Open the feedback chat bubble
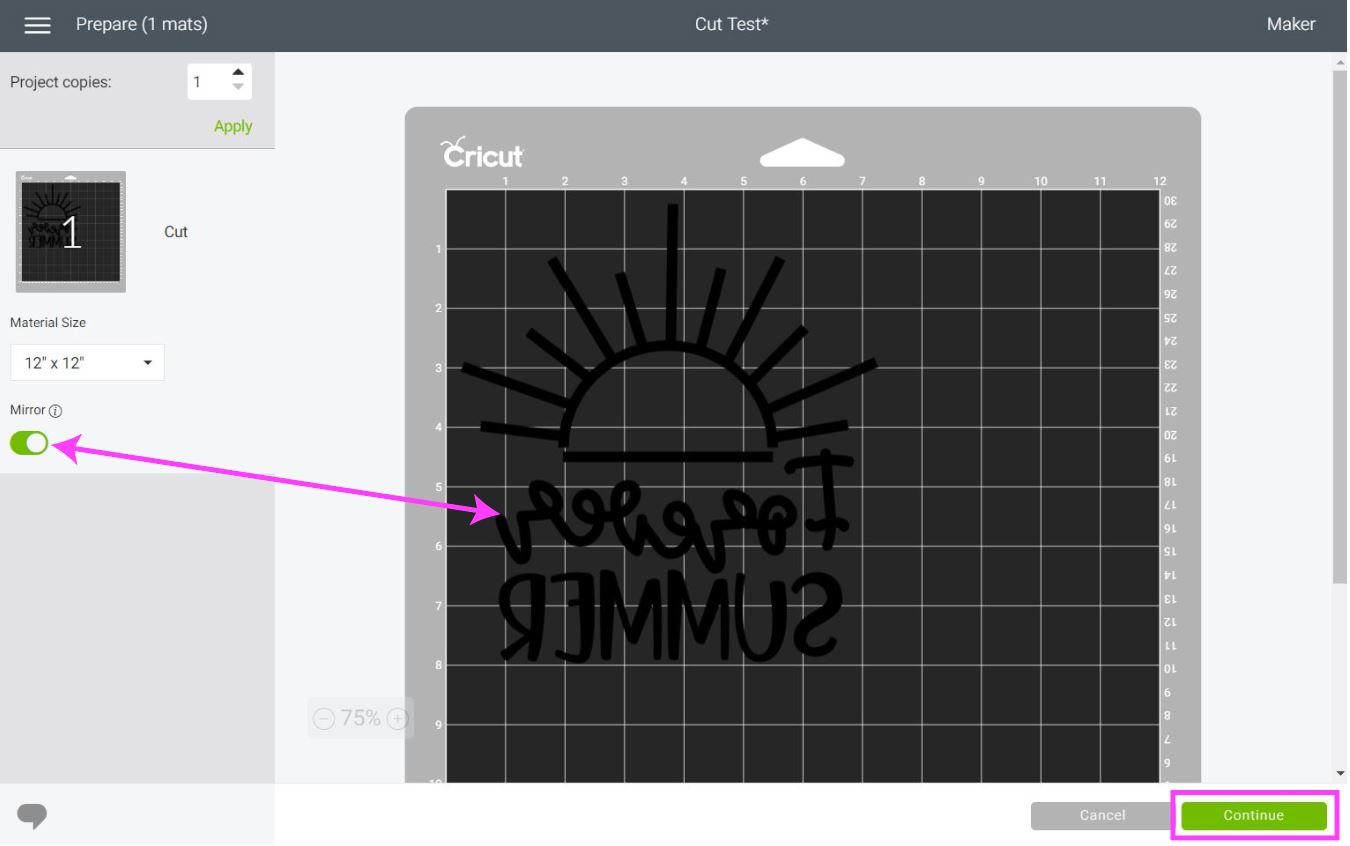The height and width of the screenshot is (846, 1350). [x=32, y=815]
